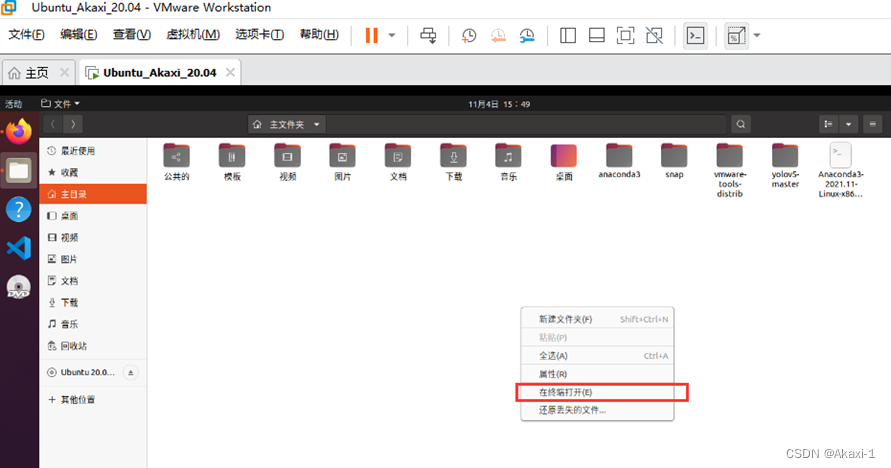Choose 还原丢失的文件... in the context menu

(x=597, y=410)
